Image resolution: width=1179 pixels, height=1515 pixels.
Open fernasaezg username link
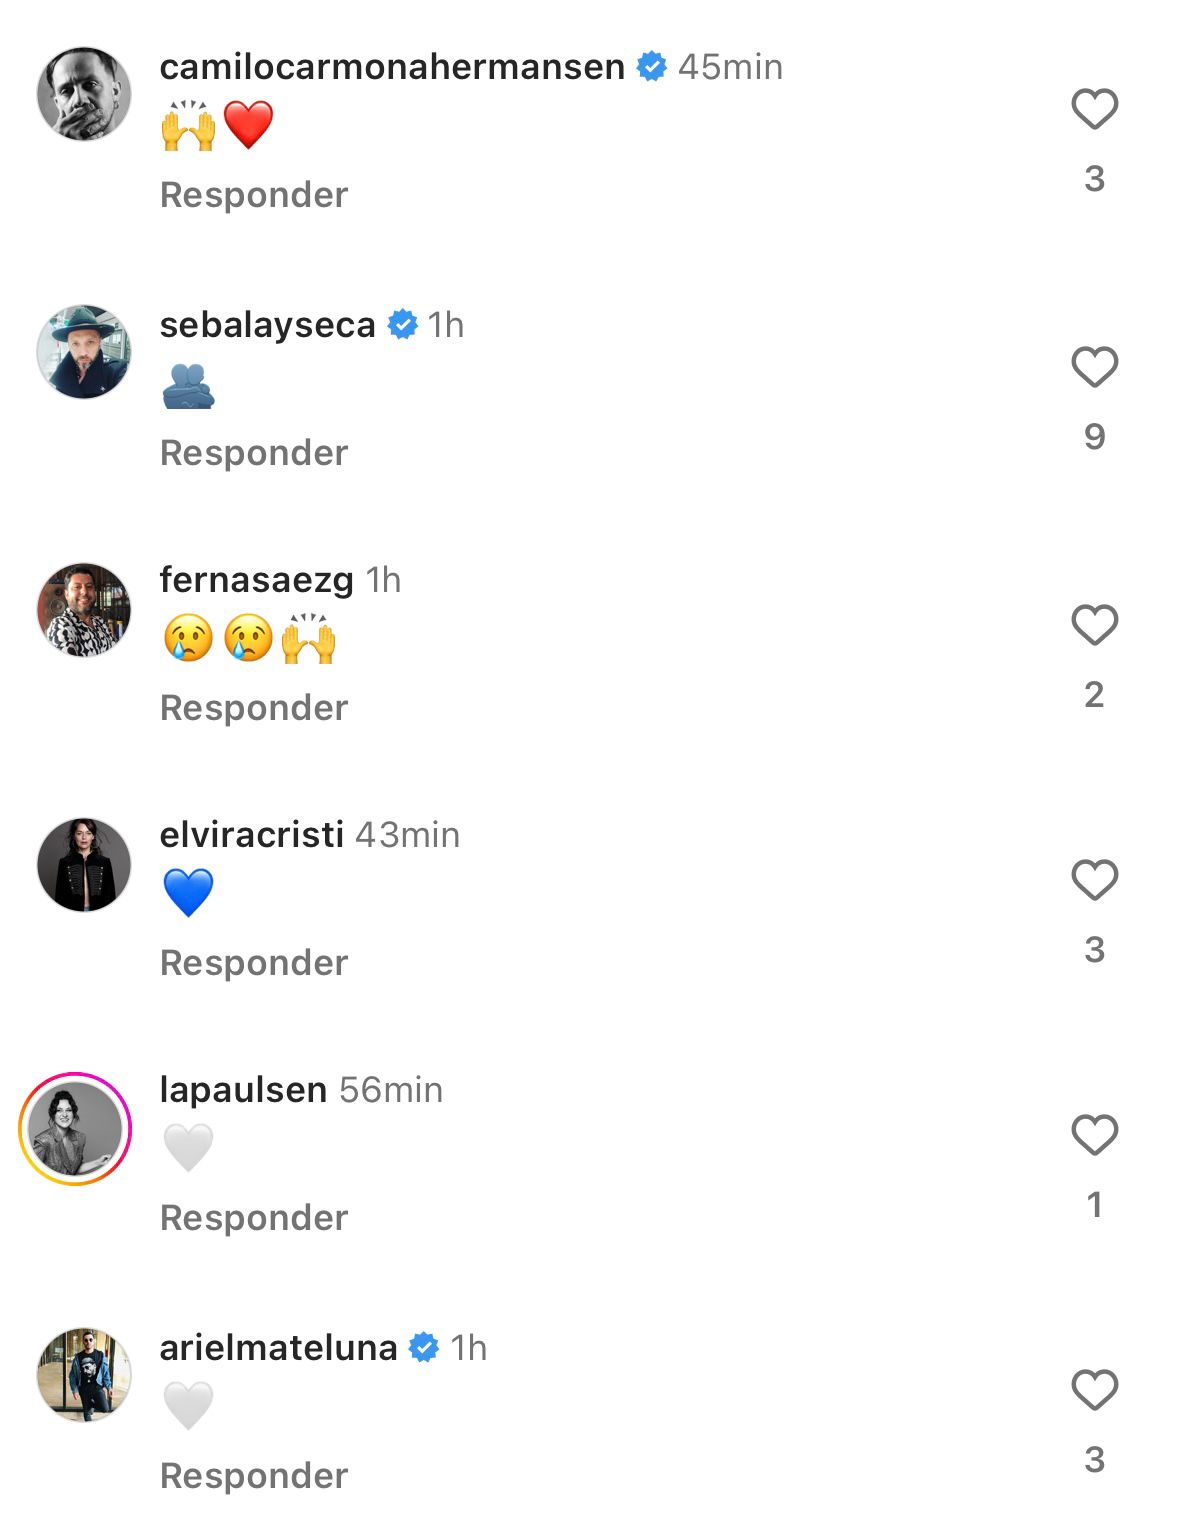coord(256,580)
